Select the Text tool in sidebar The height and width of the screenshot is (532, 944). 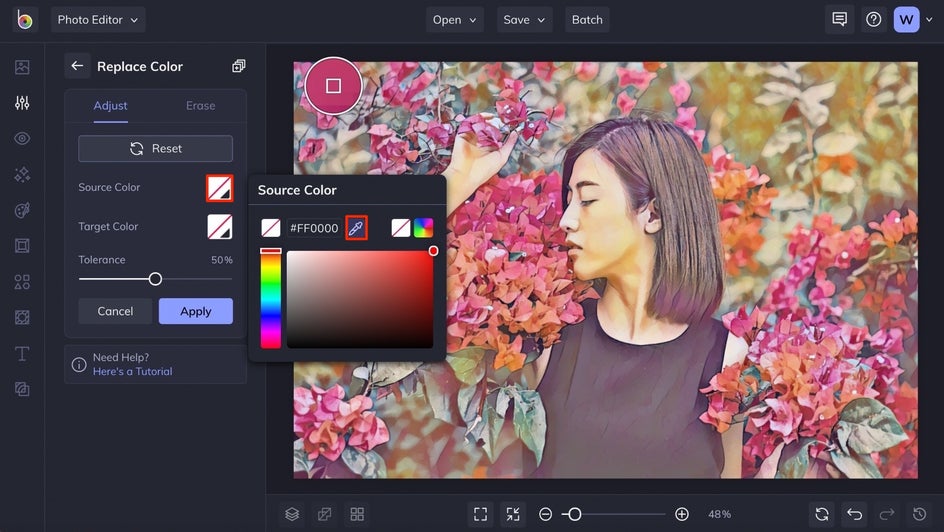[x=22, y=354]
